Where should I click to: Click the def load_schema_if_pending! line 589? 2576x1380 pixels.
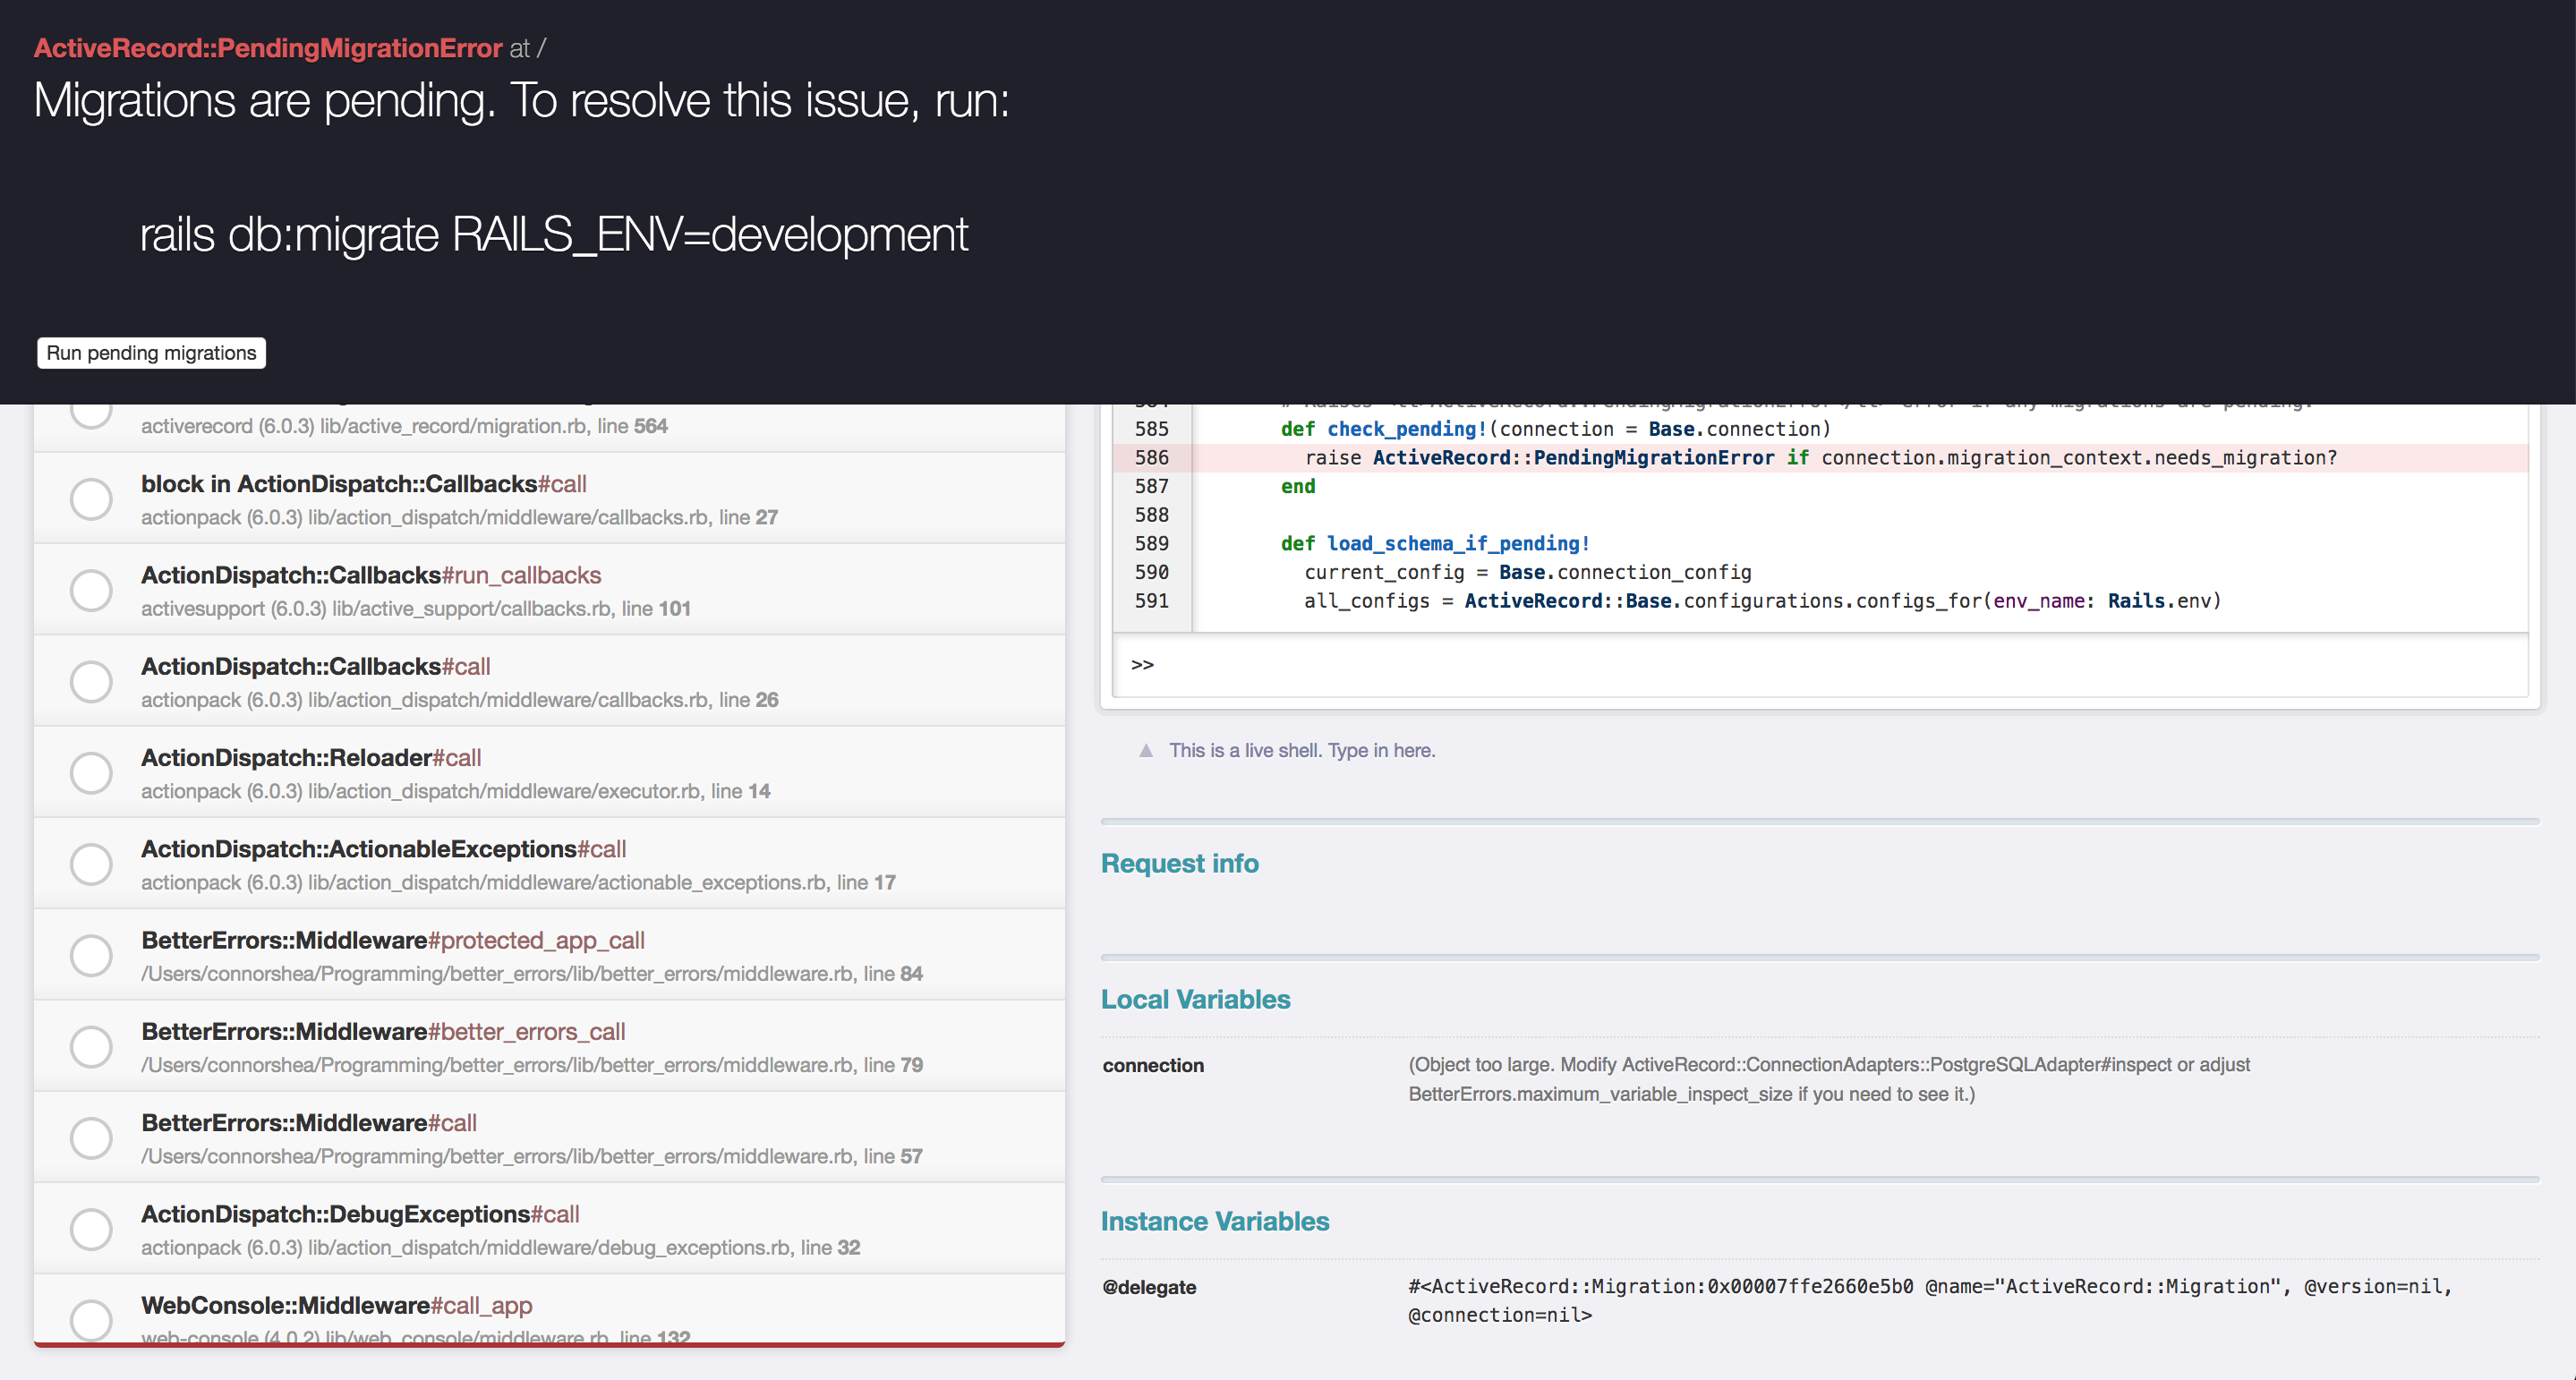(1435, 543)
